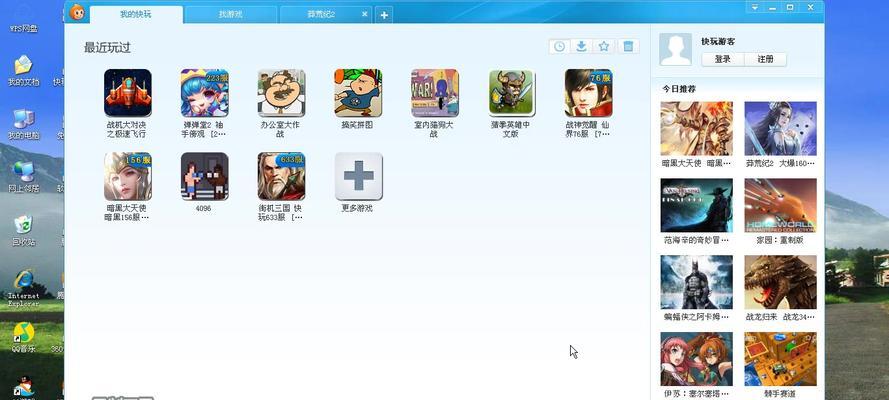Launch 战神觉醒 game with 76服 badge

tap(589, 93)
